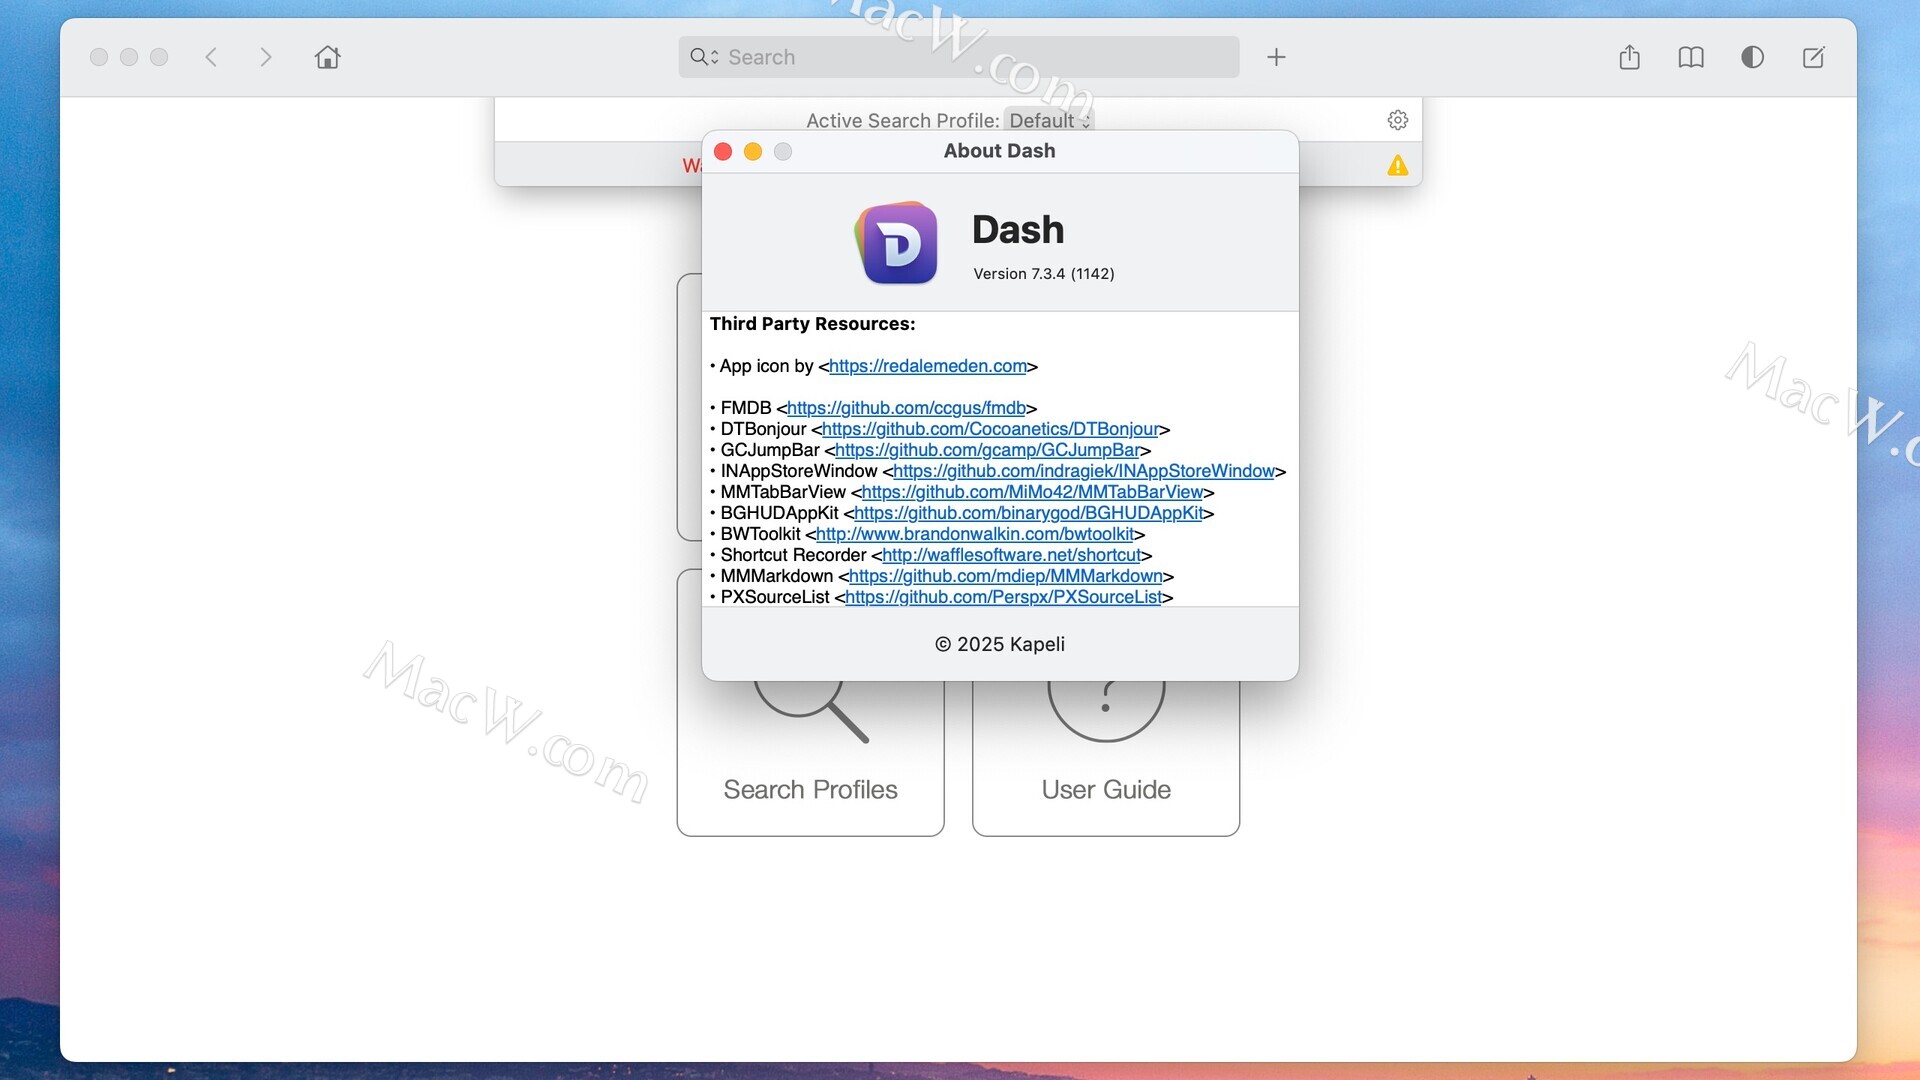
Task: Open the BWToolkit brandonwalkin link
Action: [x=975, y=534]
